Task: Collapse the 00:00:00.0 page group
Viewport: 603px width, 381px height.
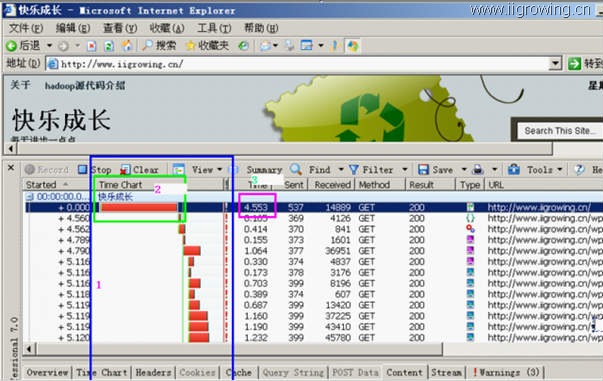Action: pyautogui.click(x=29, y=197)
